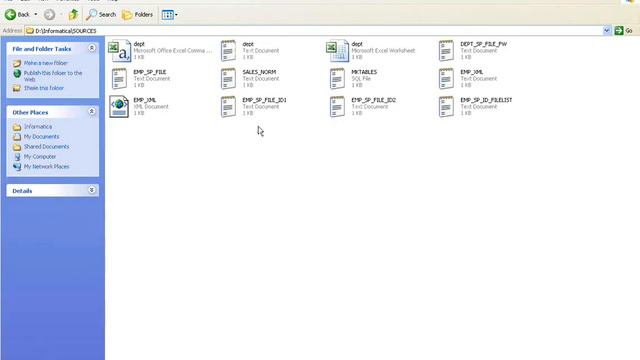Click Share this folder link
The width and height of the screenshot is (640, 360).
[x=44, y=88]
